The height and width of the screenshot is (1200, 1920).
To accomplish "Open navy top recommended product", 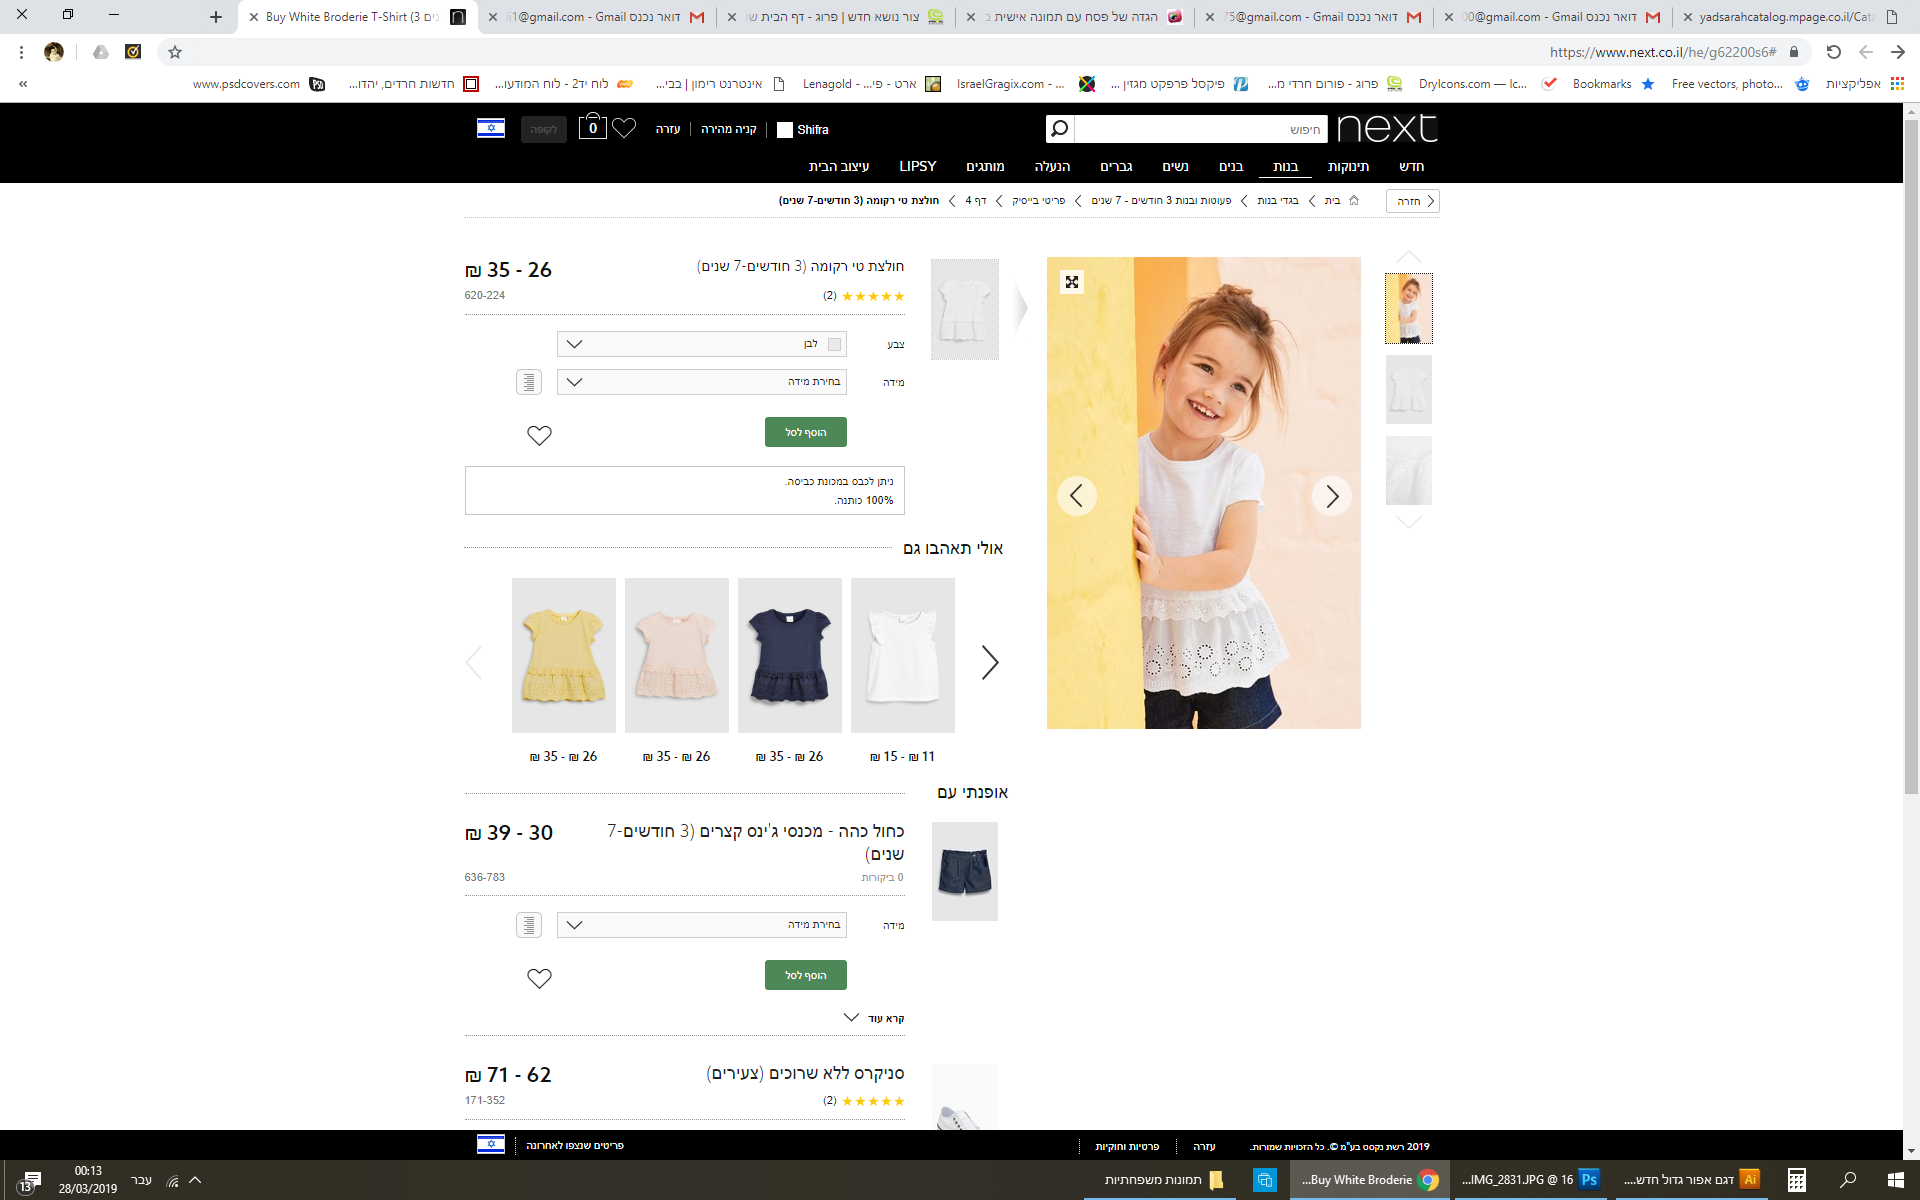I will click(790, 655).
